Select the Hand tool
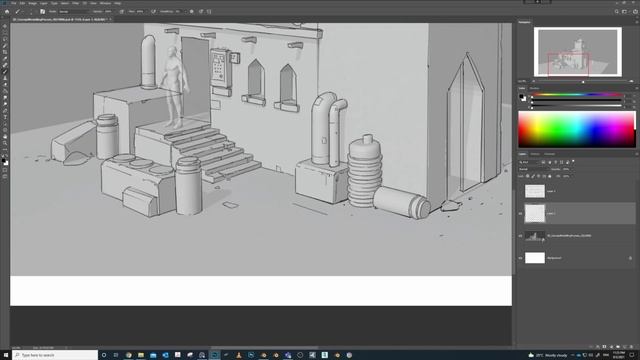This screenshot has height=360, width=640. point(5,137)
